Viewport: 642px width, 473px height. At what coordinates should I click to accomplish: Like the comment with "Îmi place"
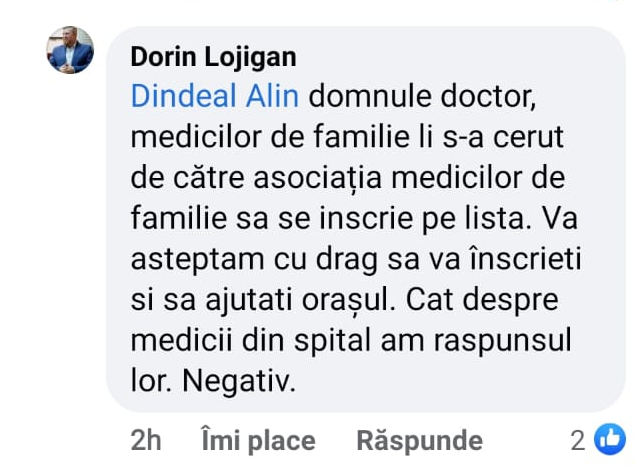[x=258, y=440]
